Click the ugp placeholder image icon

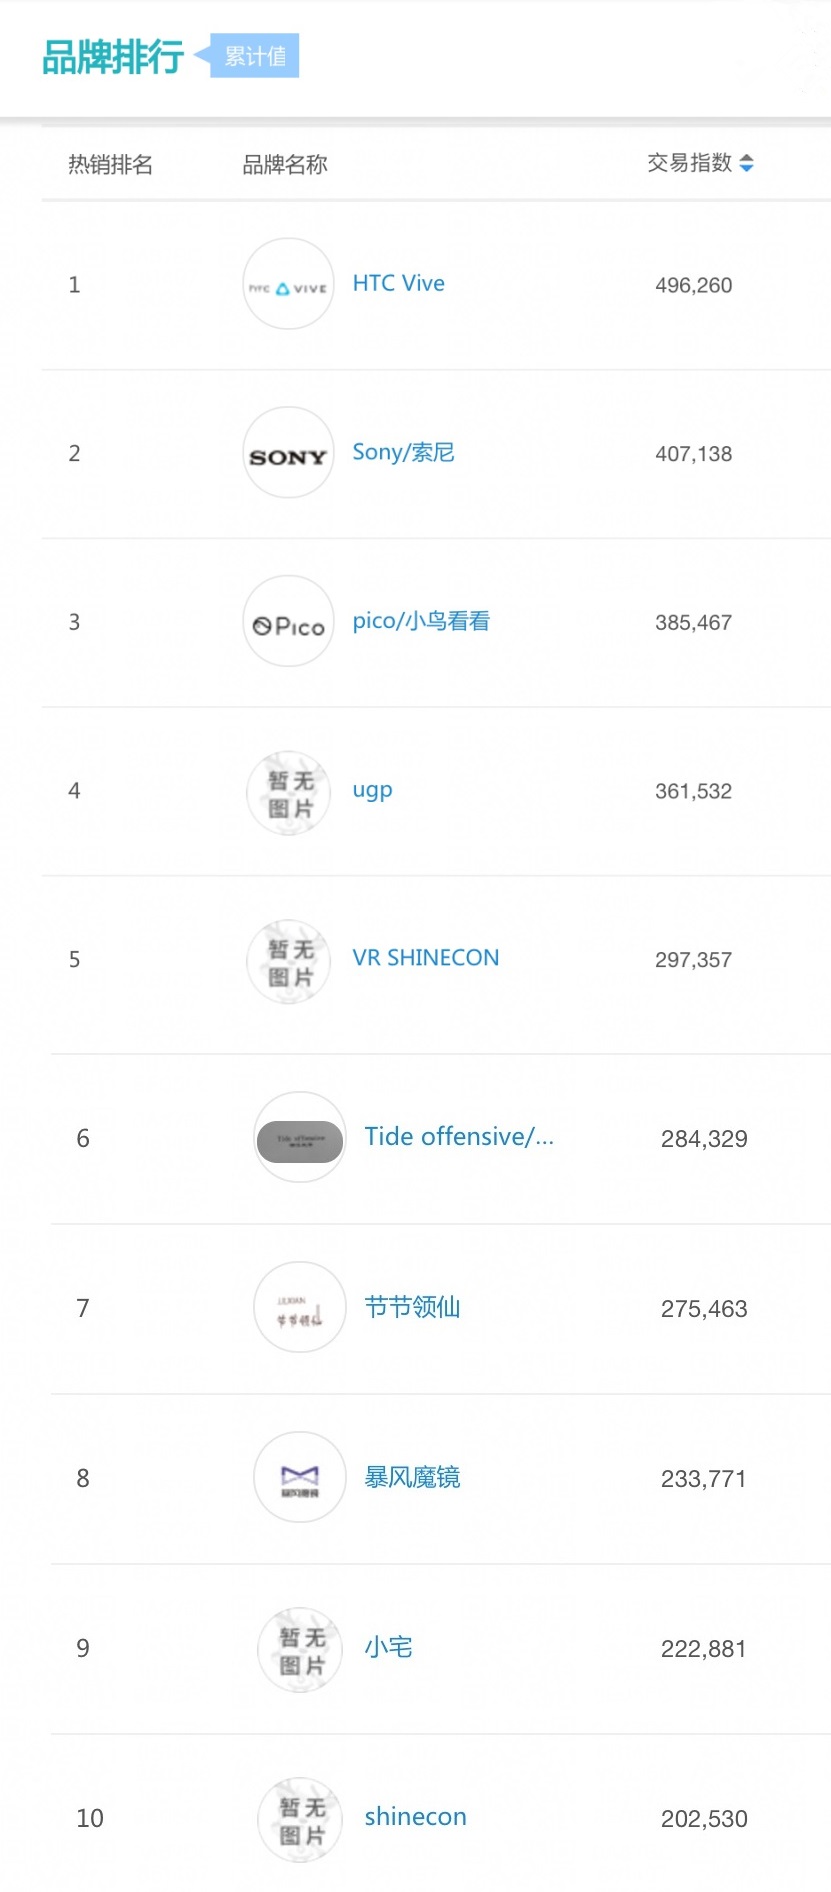[289, 792]
